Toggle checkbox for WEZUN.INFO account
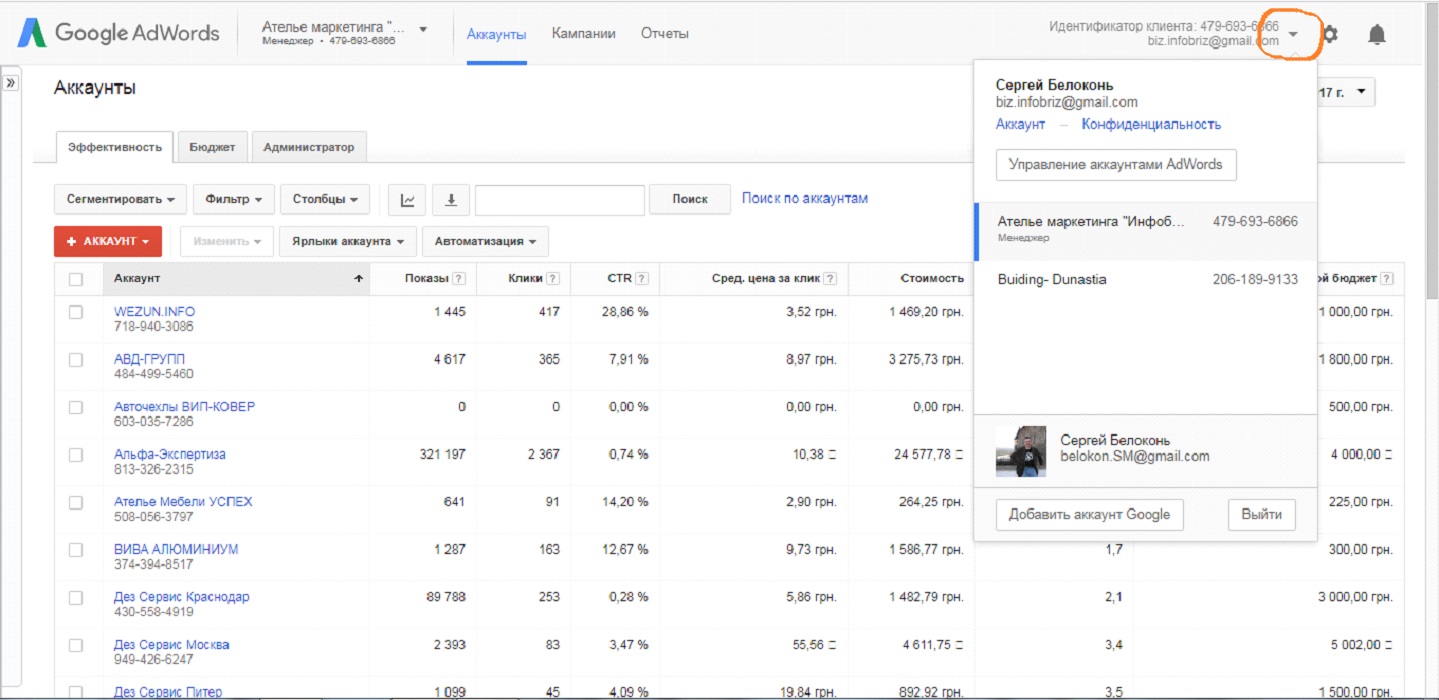The image size is (1439, 700). [x=76, y=312]
